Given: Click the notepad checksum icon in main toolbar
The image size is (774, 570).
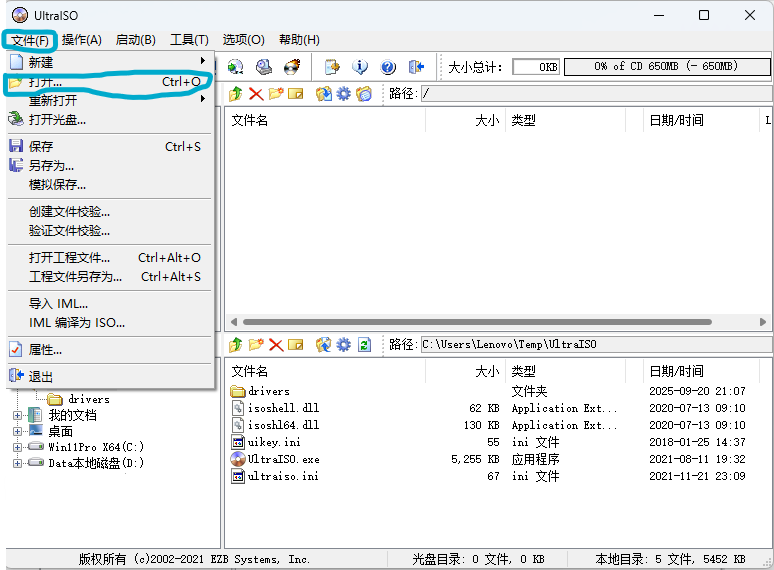Looking at the screenshot, I should (x=332, y=67).
